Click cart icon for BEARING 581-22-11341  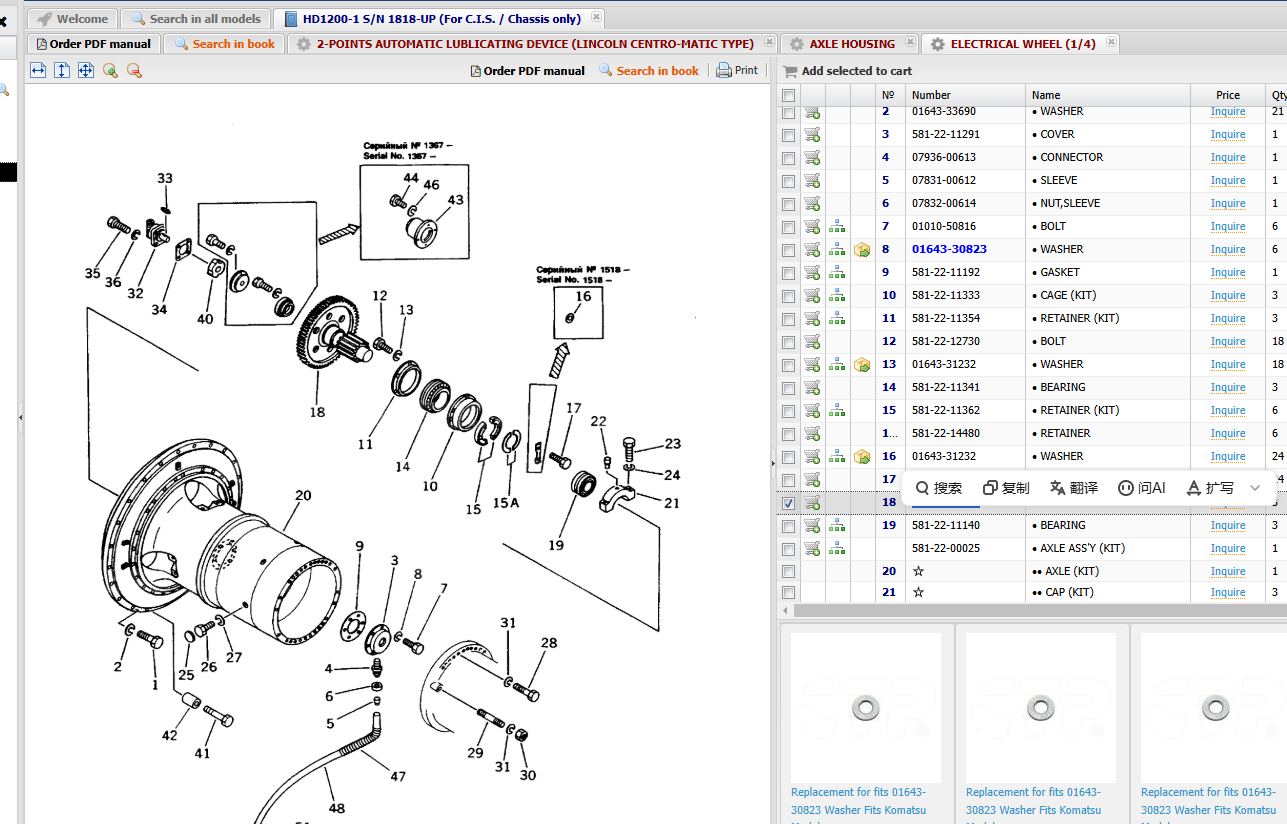812,388
